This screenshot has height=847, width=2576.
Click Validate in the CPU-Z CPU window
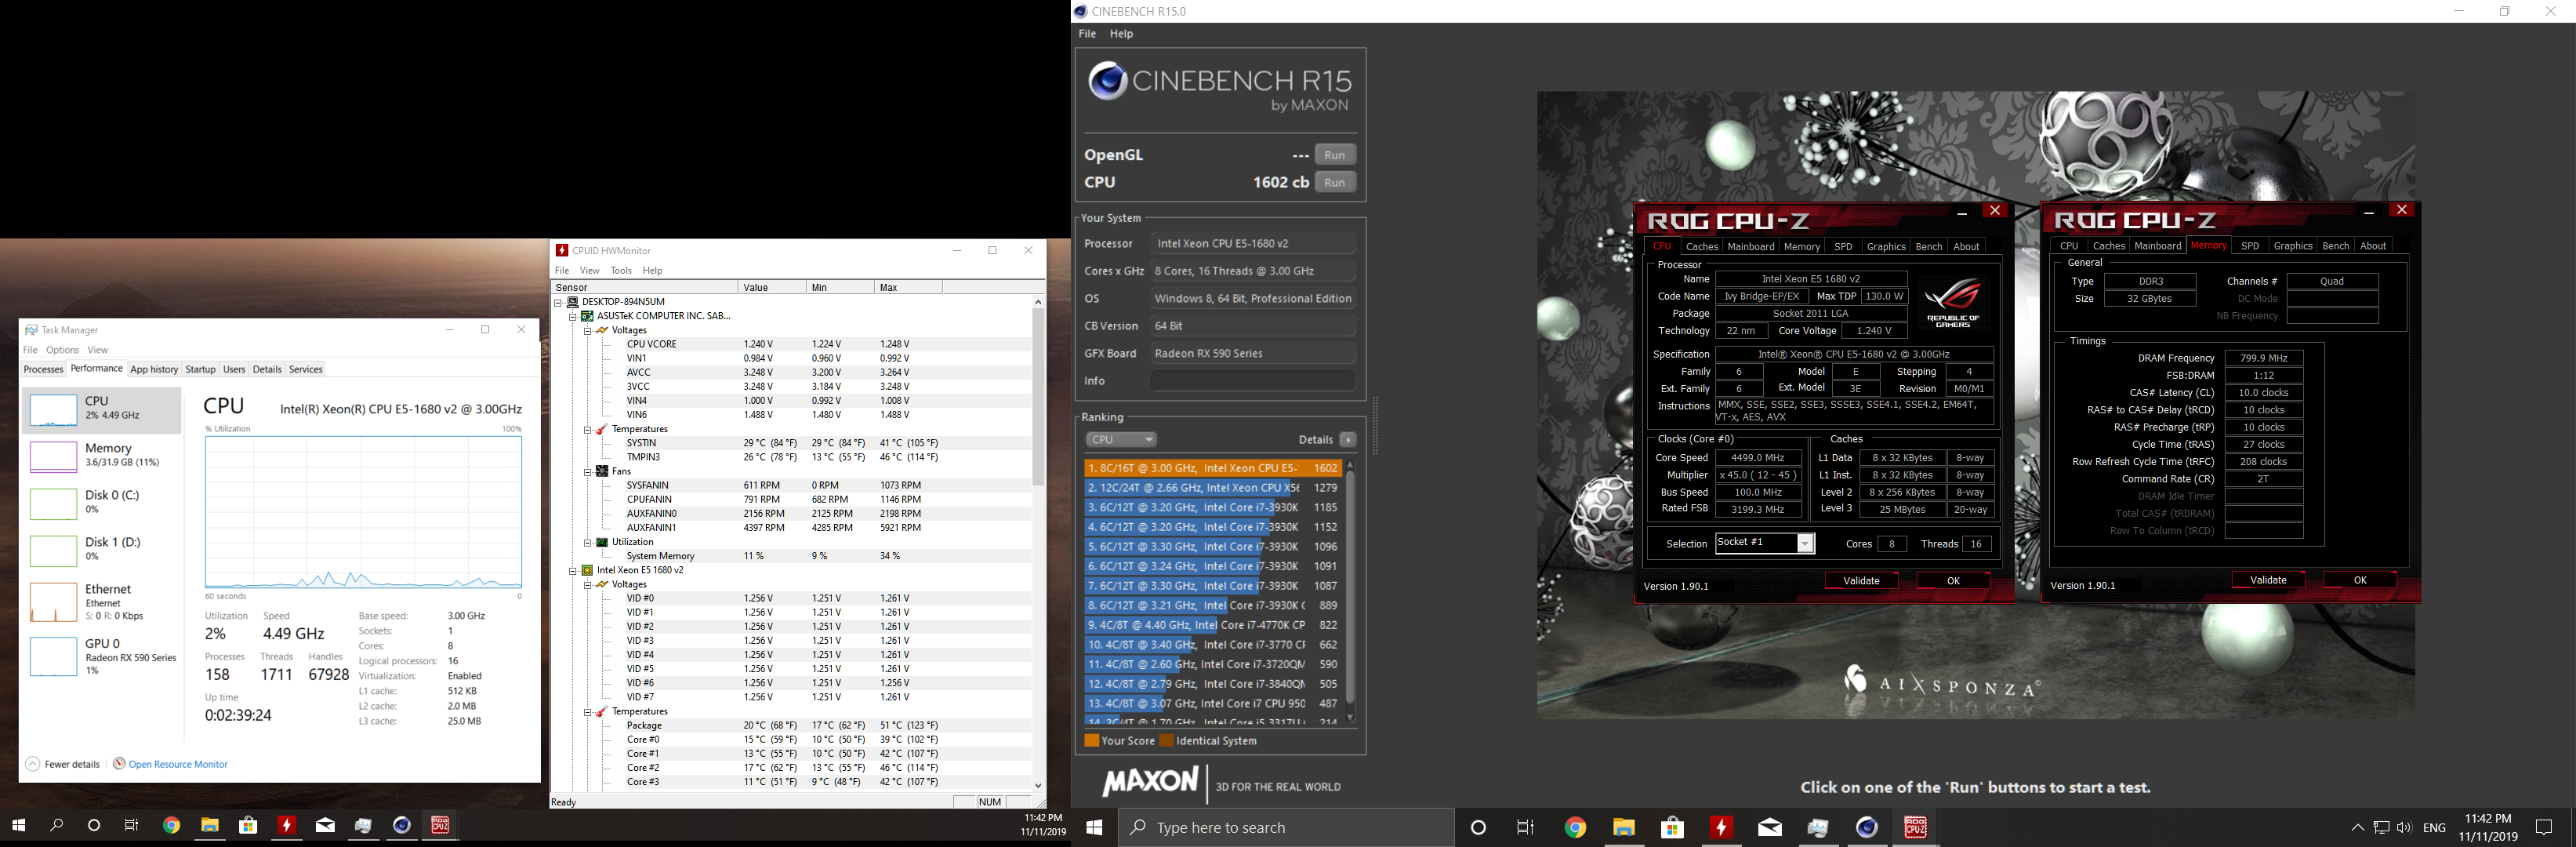tap(1861, 581)
